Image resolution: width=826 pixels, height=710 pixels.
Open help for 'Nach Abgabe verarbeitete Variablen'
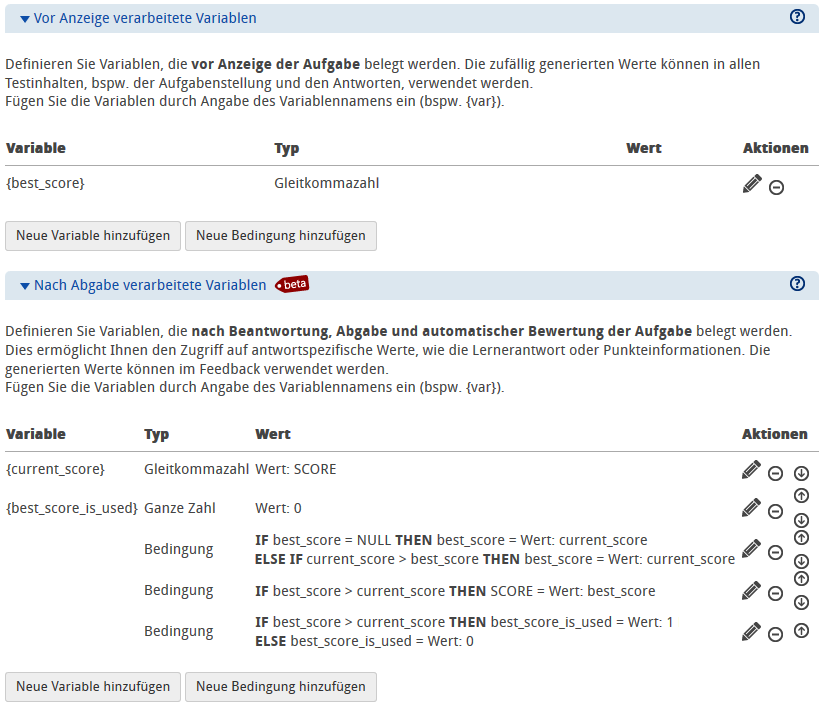[x=797, y=284]
